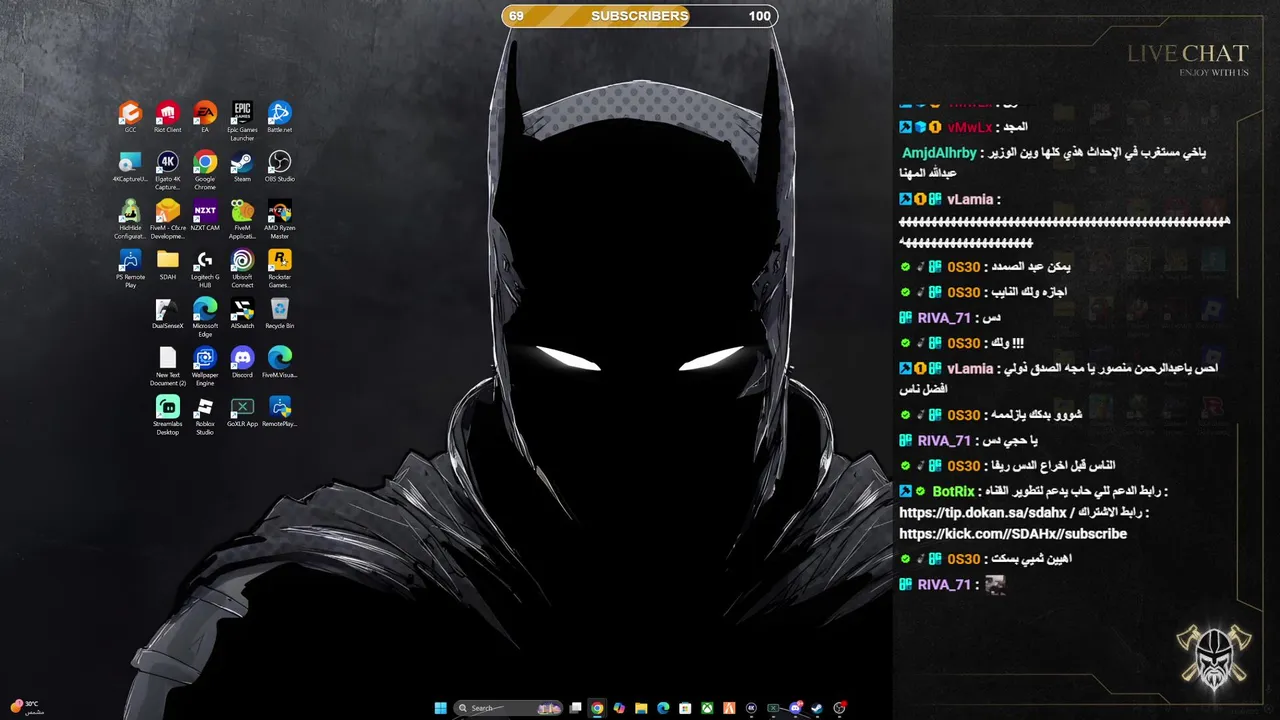Select New Text Document (2) file
The height and width of the screenshot is (720, 1280).
point(167,366)
